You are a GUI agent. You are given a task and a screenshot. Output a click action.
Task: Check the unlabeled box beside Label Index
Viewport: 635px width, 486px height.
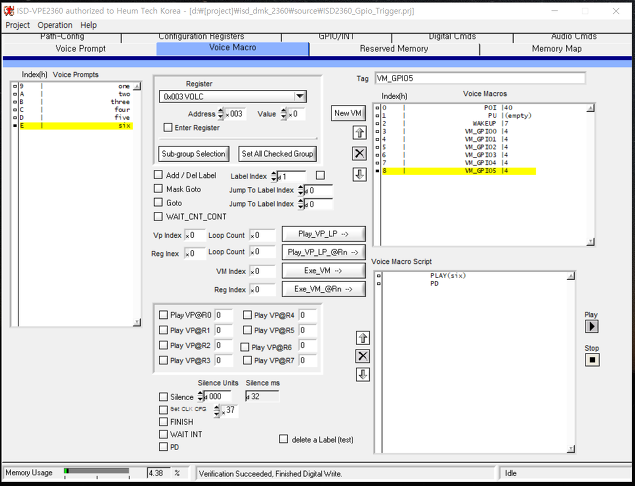click(x=320, y=175)
